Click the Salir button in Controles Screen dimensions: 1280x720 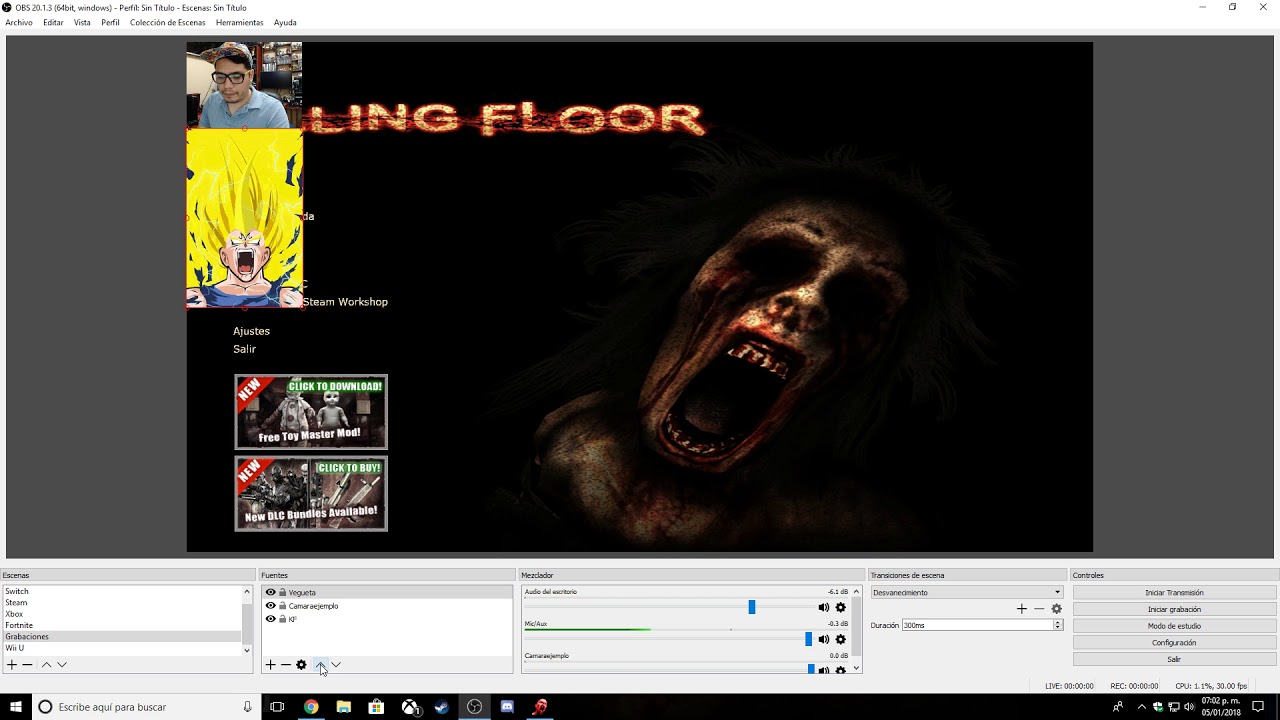(x=1174, y=660)
